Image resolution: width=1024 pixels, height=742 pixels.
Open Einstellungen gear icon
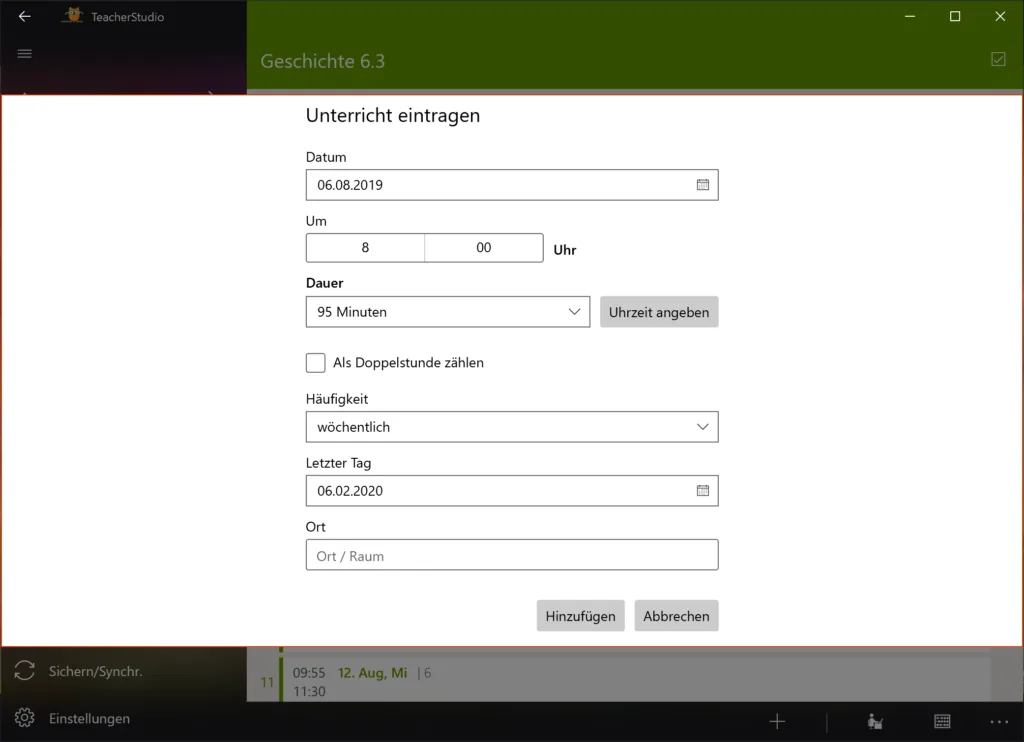click(x=25, y=718)
